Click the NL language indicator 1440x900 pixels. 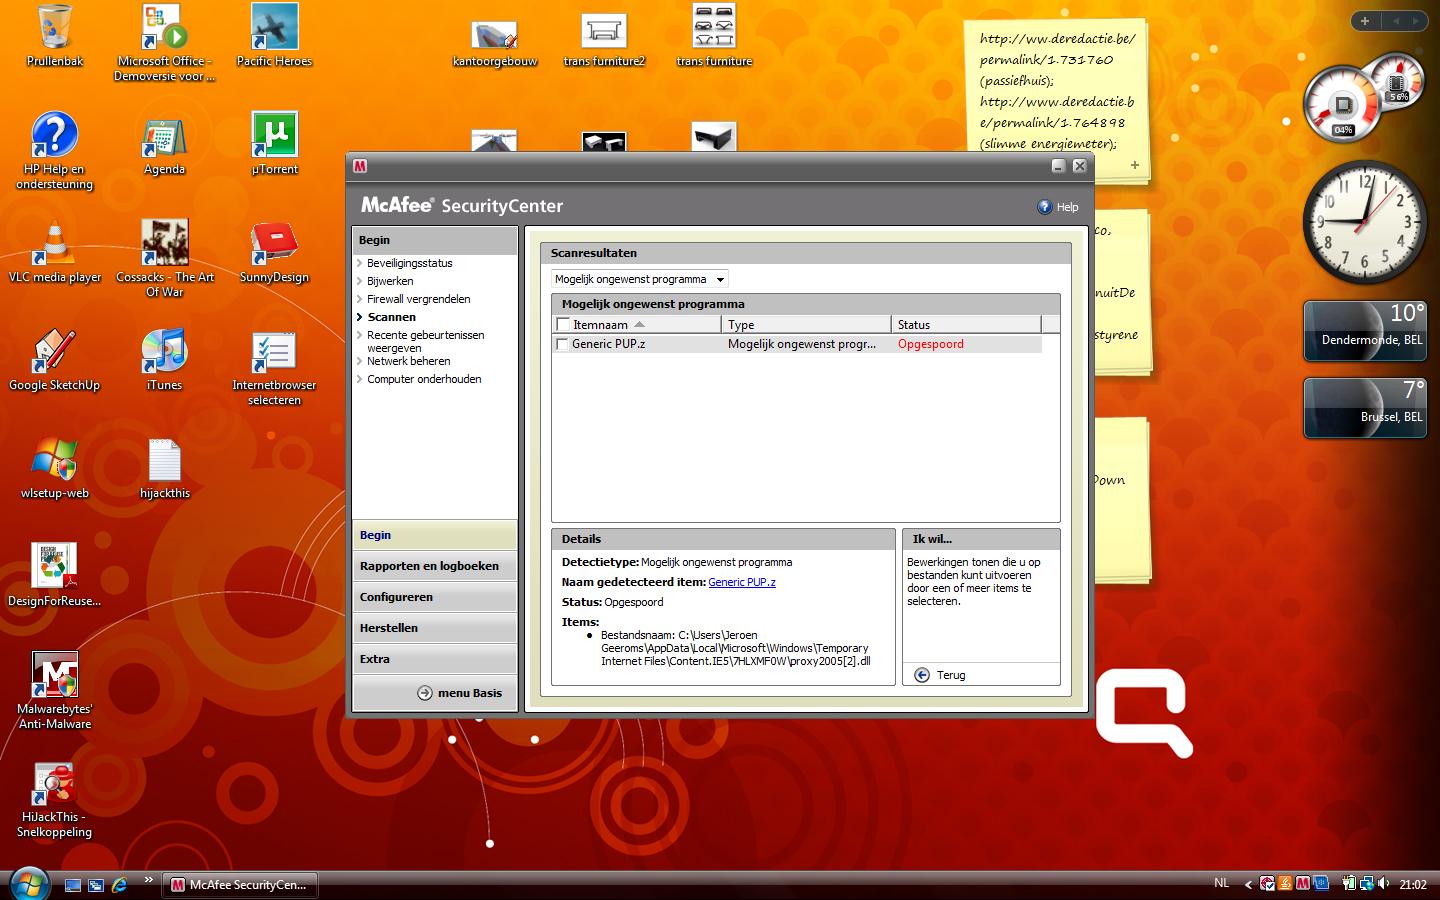1221,883
